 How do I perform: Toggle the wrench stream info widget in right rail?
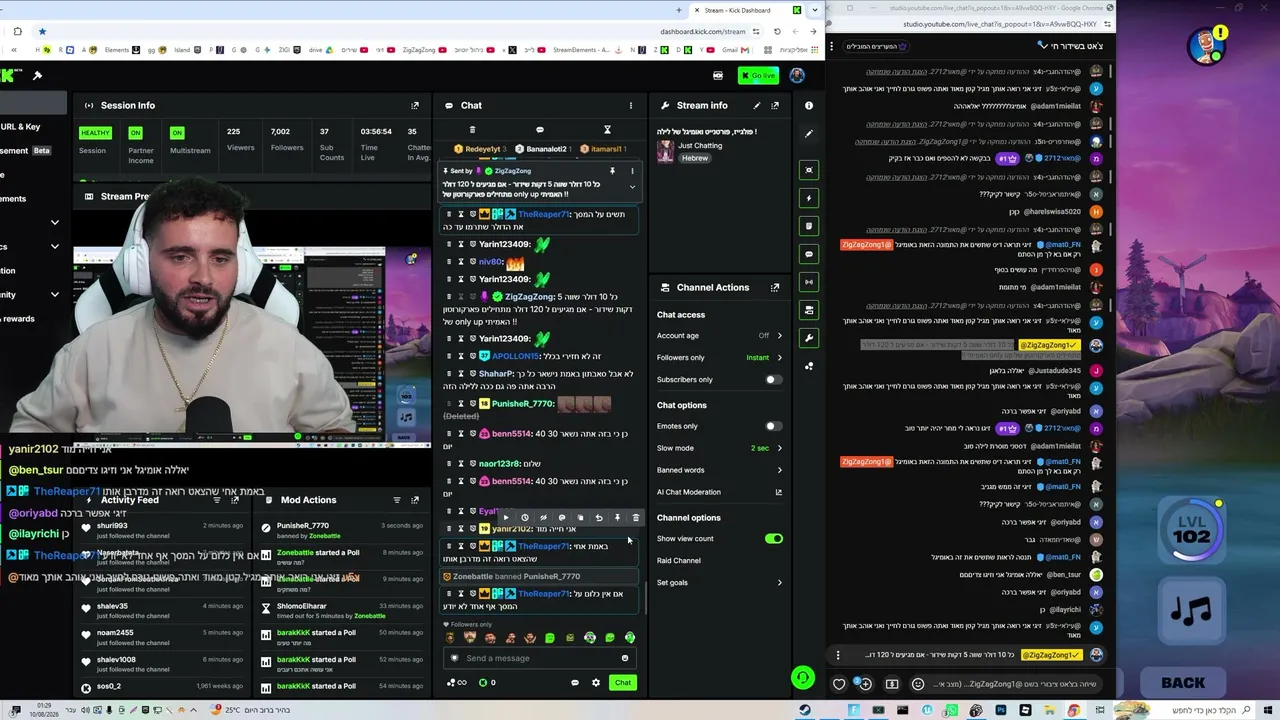click(x=809, y=338)
